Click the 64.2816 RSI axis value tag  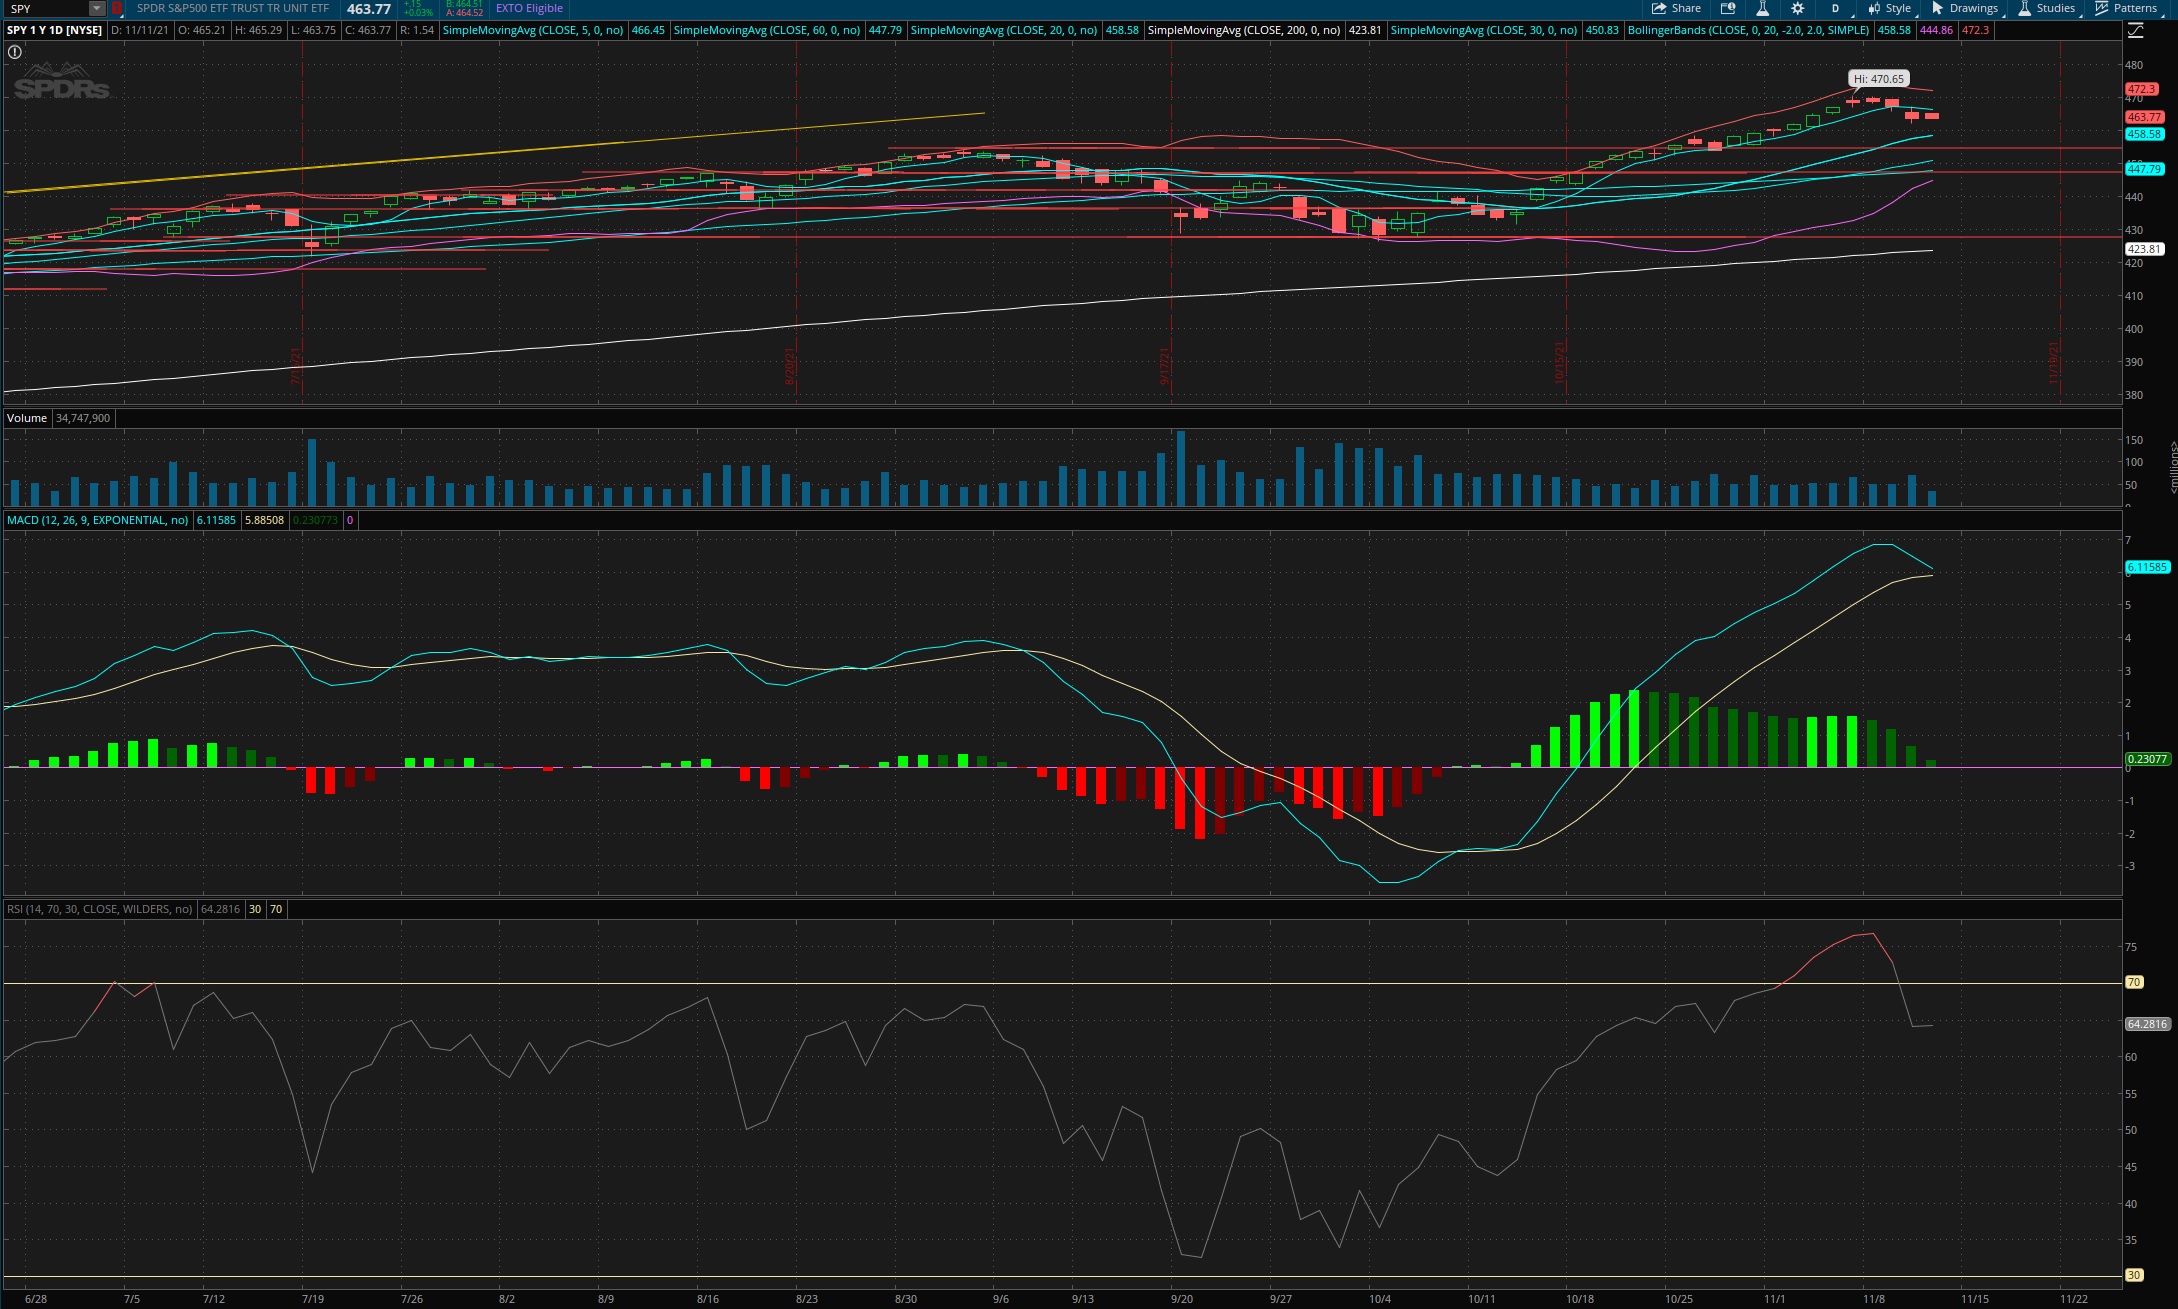(2147, 1024)
